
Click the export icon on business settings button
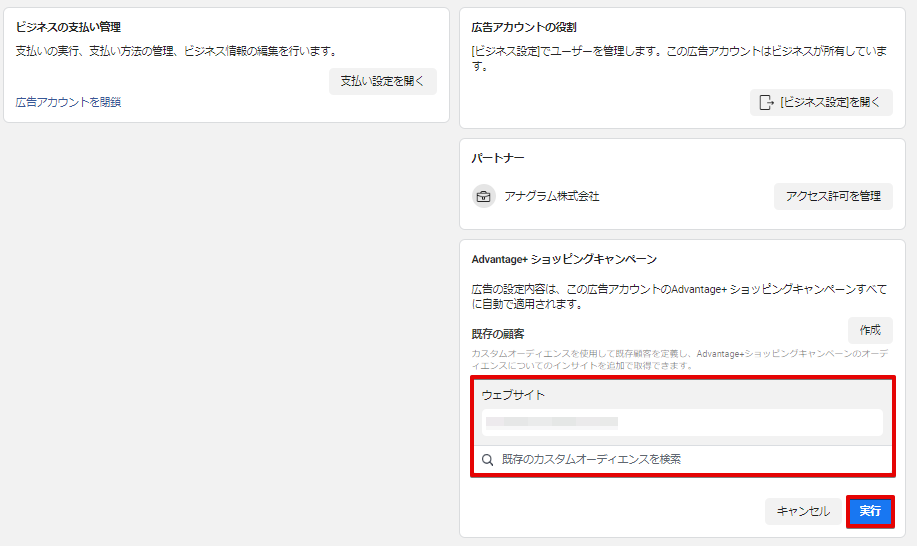pos(767,102)
